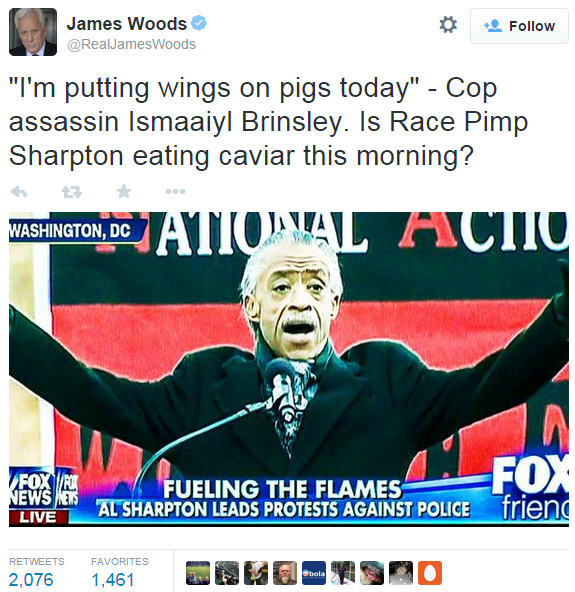
Task: Open the gear settings menu
Action: tap(448, 25)
